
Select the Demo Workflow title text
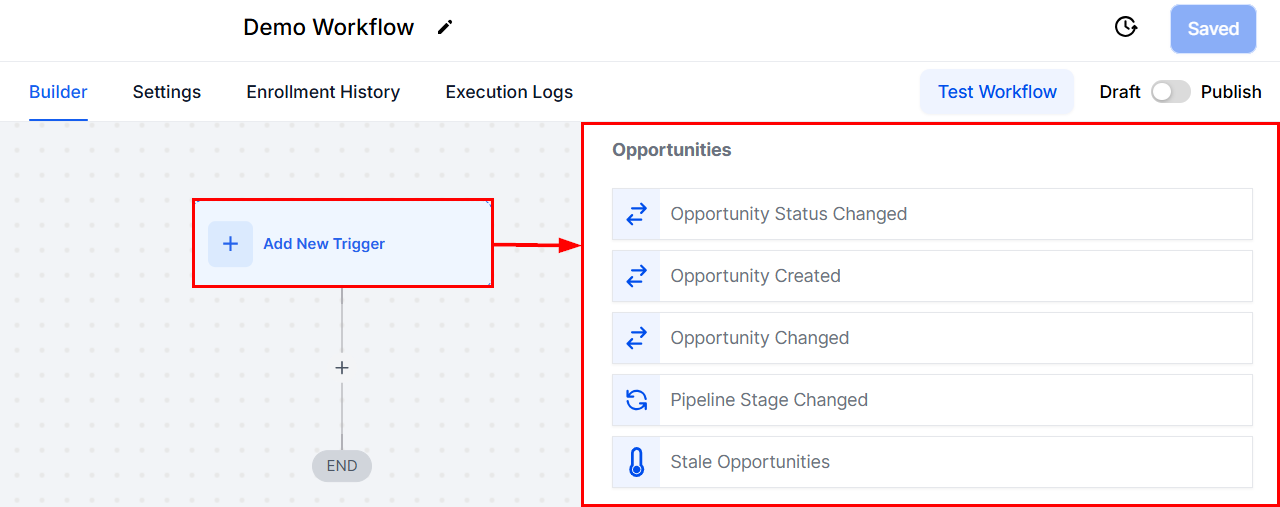[x=328, y=28]
